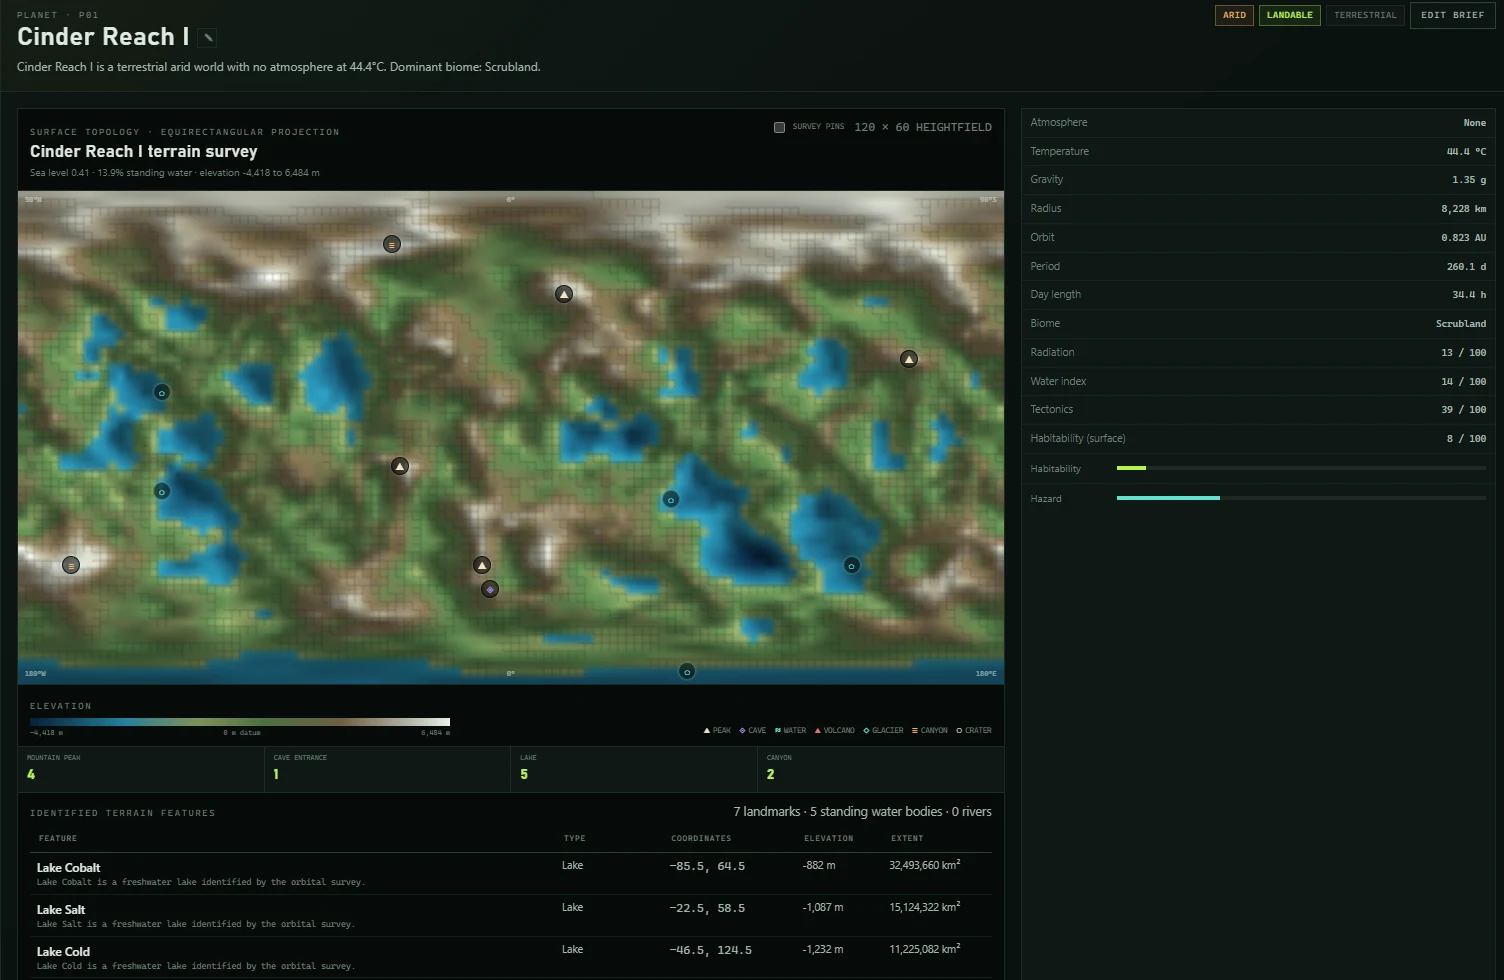Select the Cave Entrance count card
Image resolution: width=1504 pixels, height=980 pixels.
(x=388, y=769)
